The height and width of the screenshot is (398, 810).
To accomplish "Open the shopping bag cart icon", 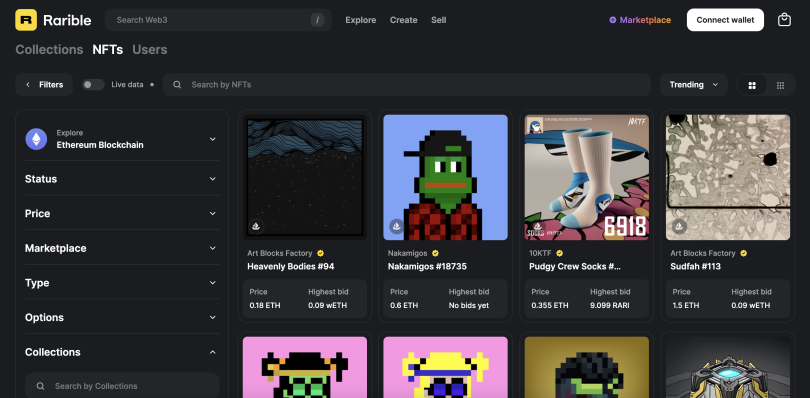I will click(784, 20).
